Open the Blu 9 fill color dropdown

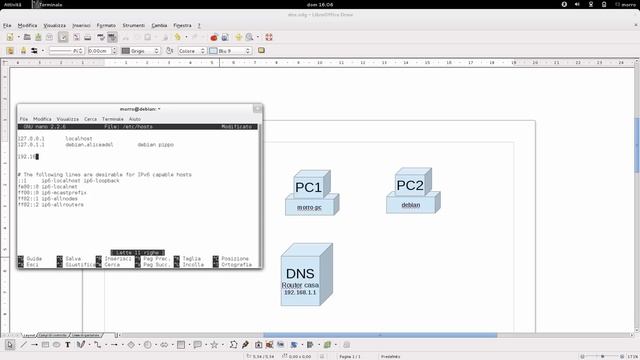230,51
